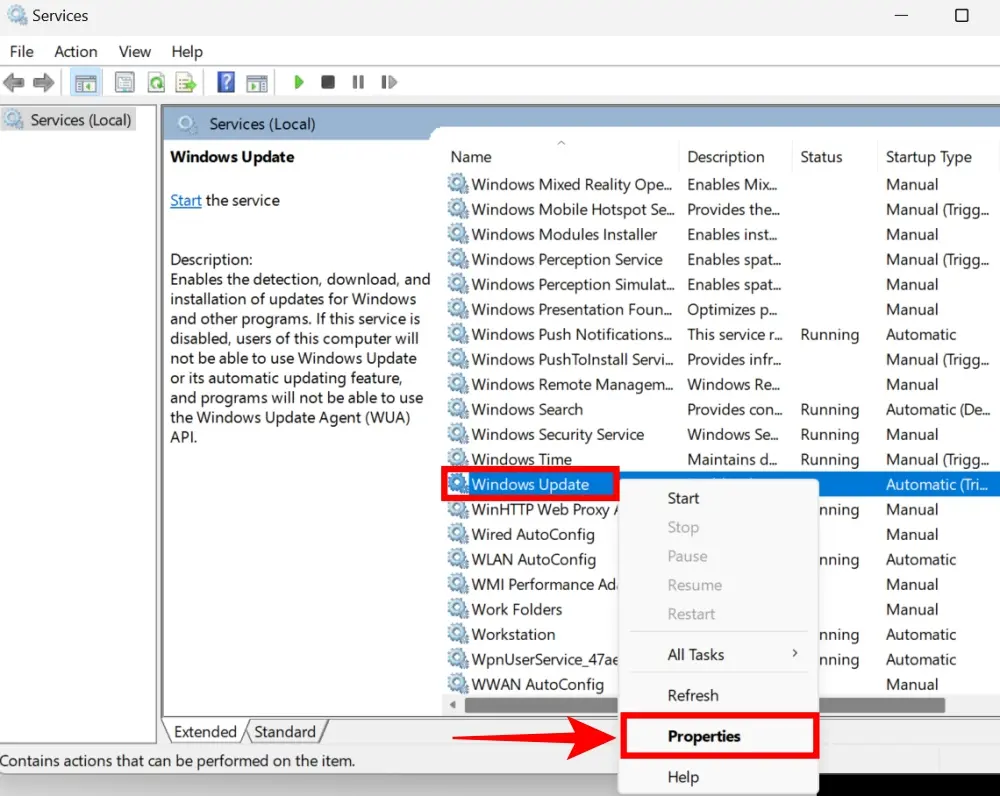
Task: Select Windows PushToInstall Service row
Action: (x=721, y=358)
